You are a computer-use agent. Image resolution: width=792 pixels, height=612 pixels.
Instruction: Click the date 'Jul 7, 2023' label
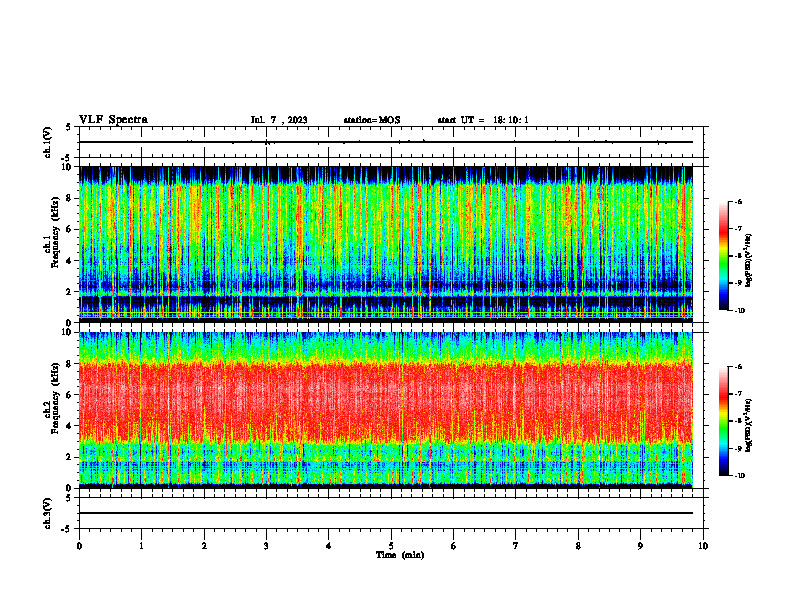coord(279,120)
